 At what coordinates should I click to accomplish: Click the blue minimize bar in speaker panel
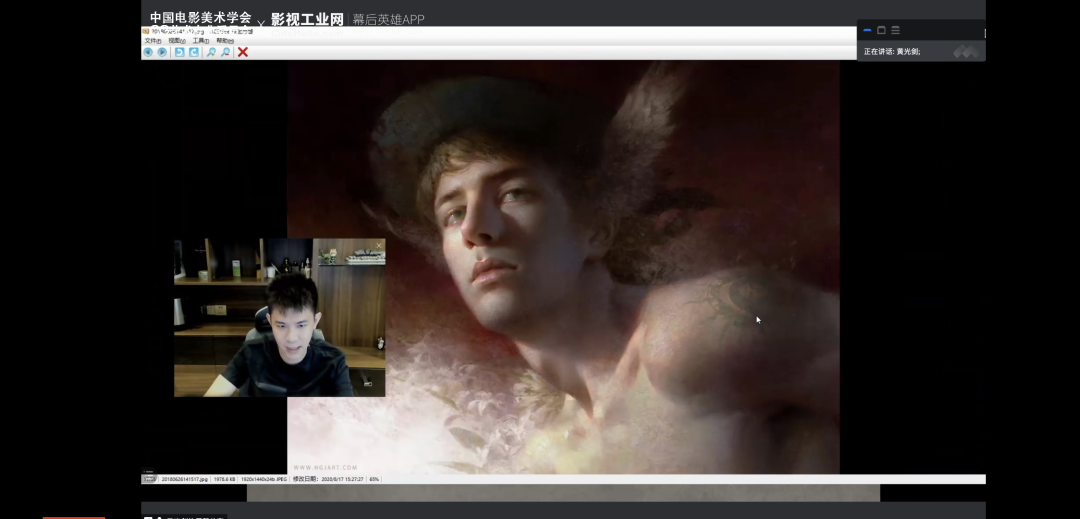[867, 30]
